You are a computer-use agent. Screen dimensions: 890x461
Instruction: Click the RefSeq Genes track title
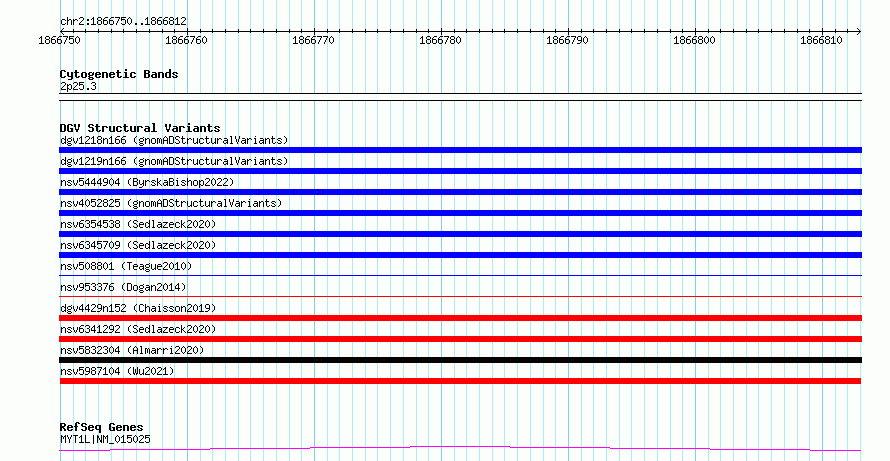click(x=102, y=427)
